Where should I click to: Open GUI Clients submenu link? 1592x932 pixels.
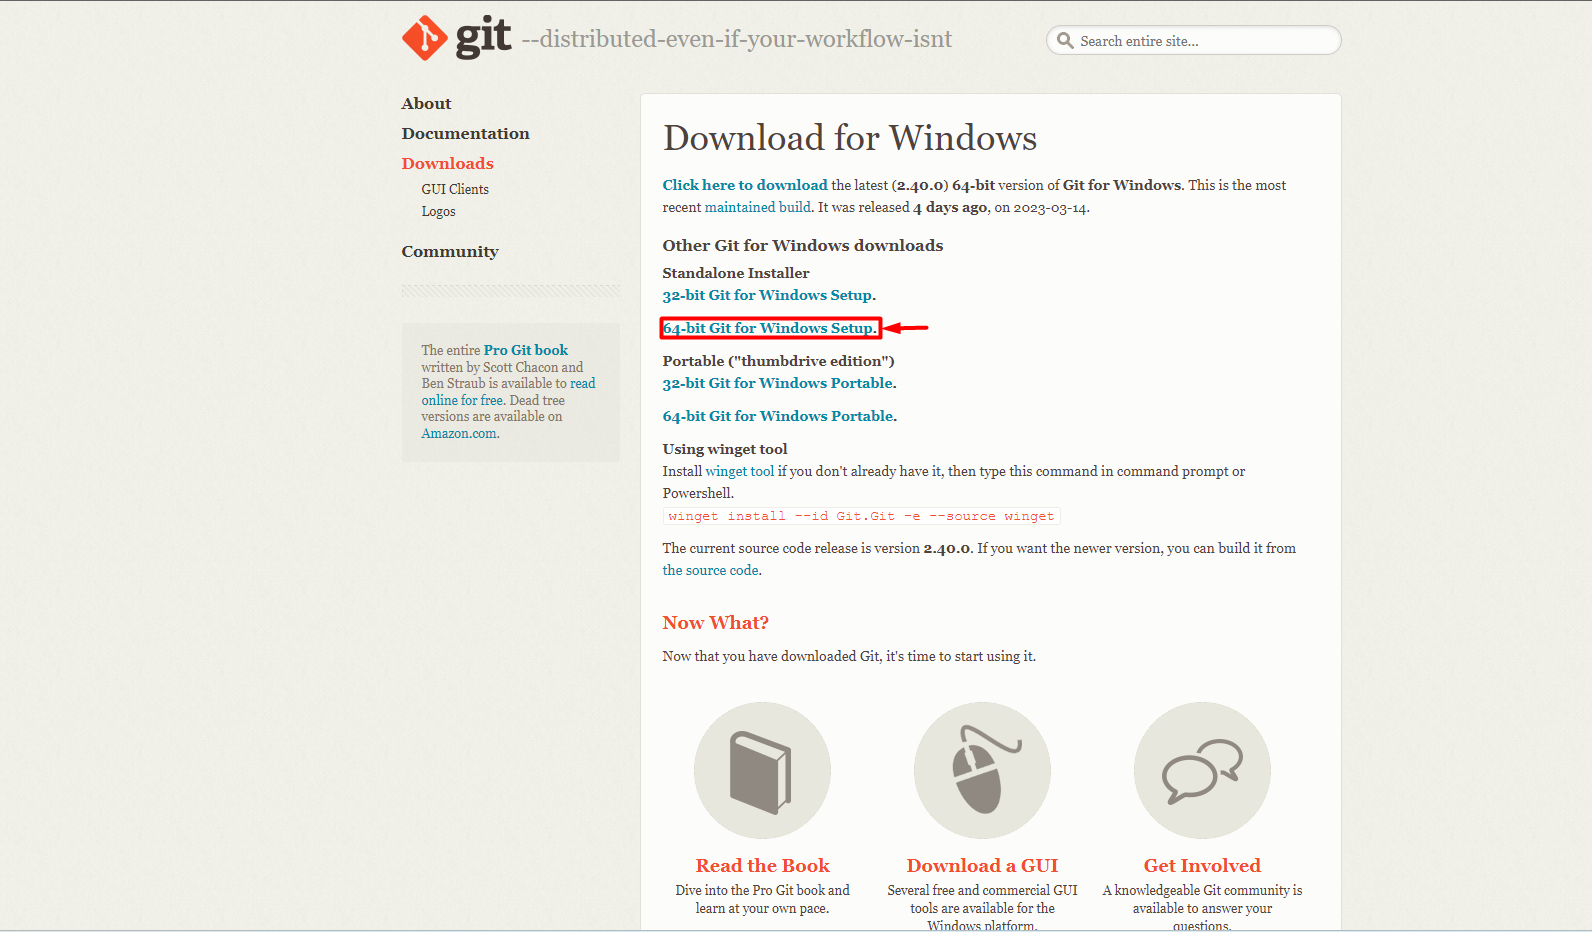tap(455, 189)
